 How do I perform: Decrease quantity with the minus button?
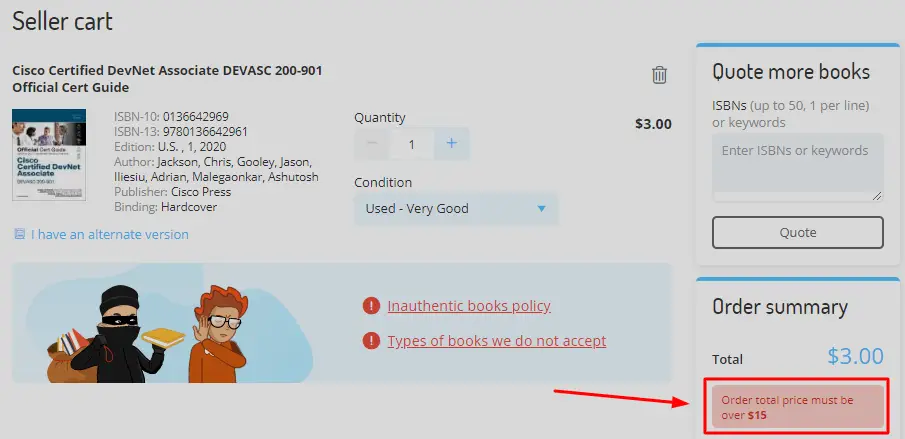372,143
